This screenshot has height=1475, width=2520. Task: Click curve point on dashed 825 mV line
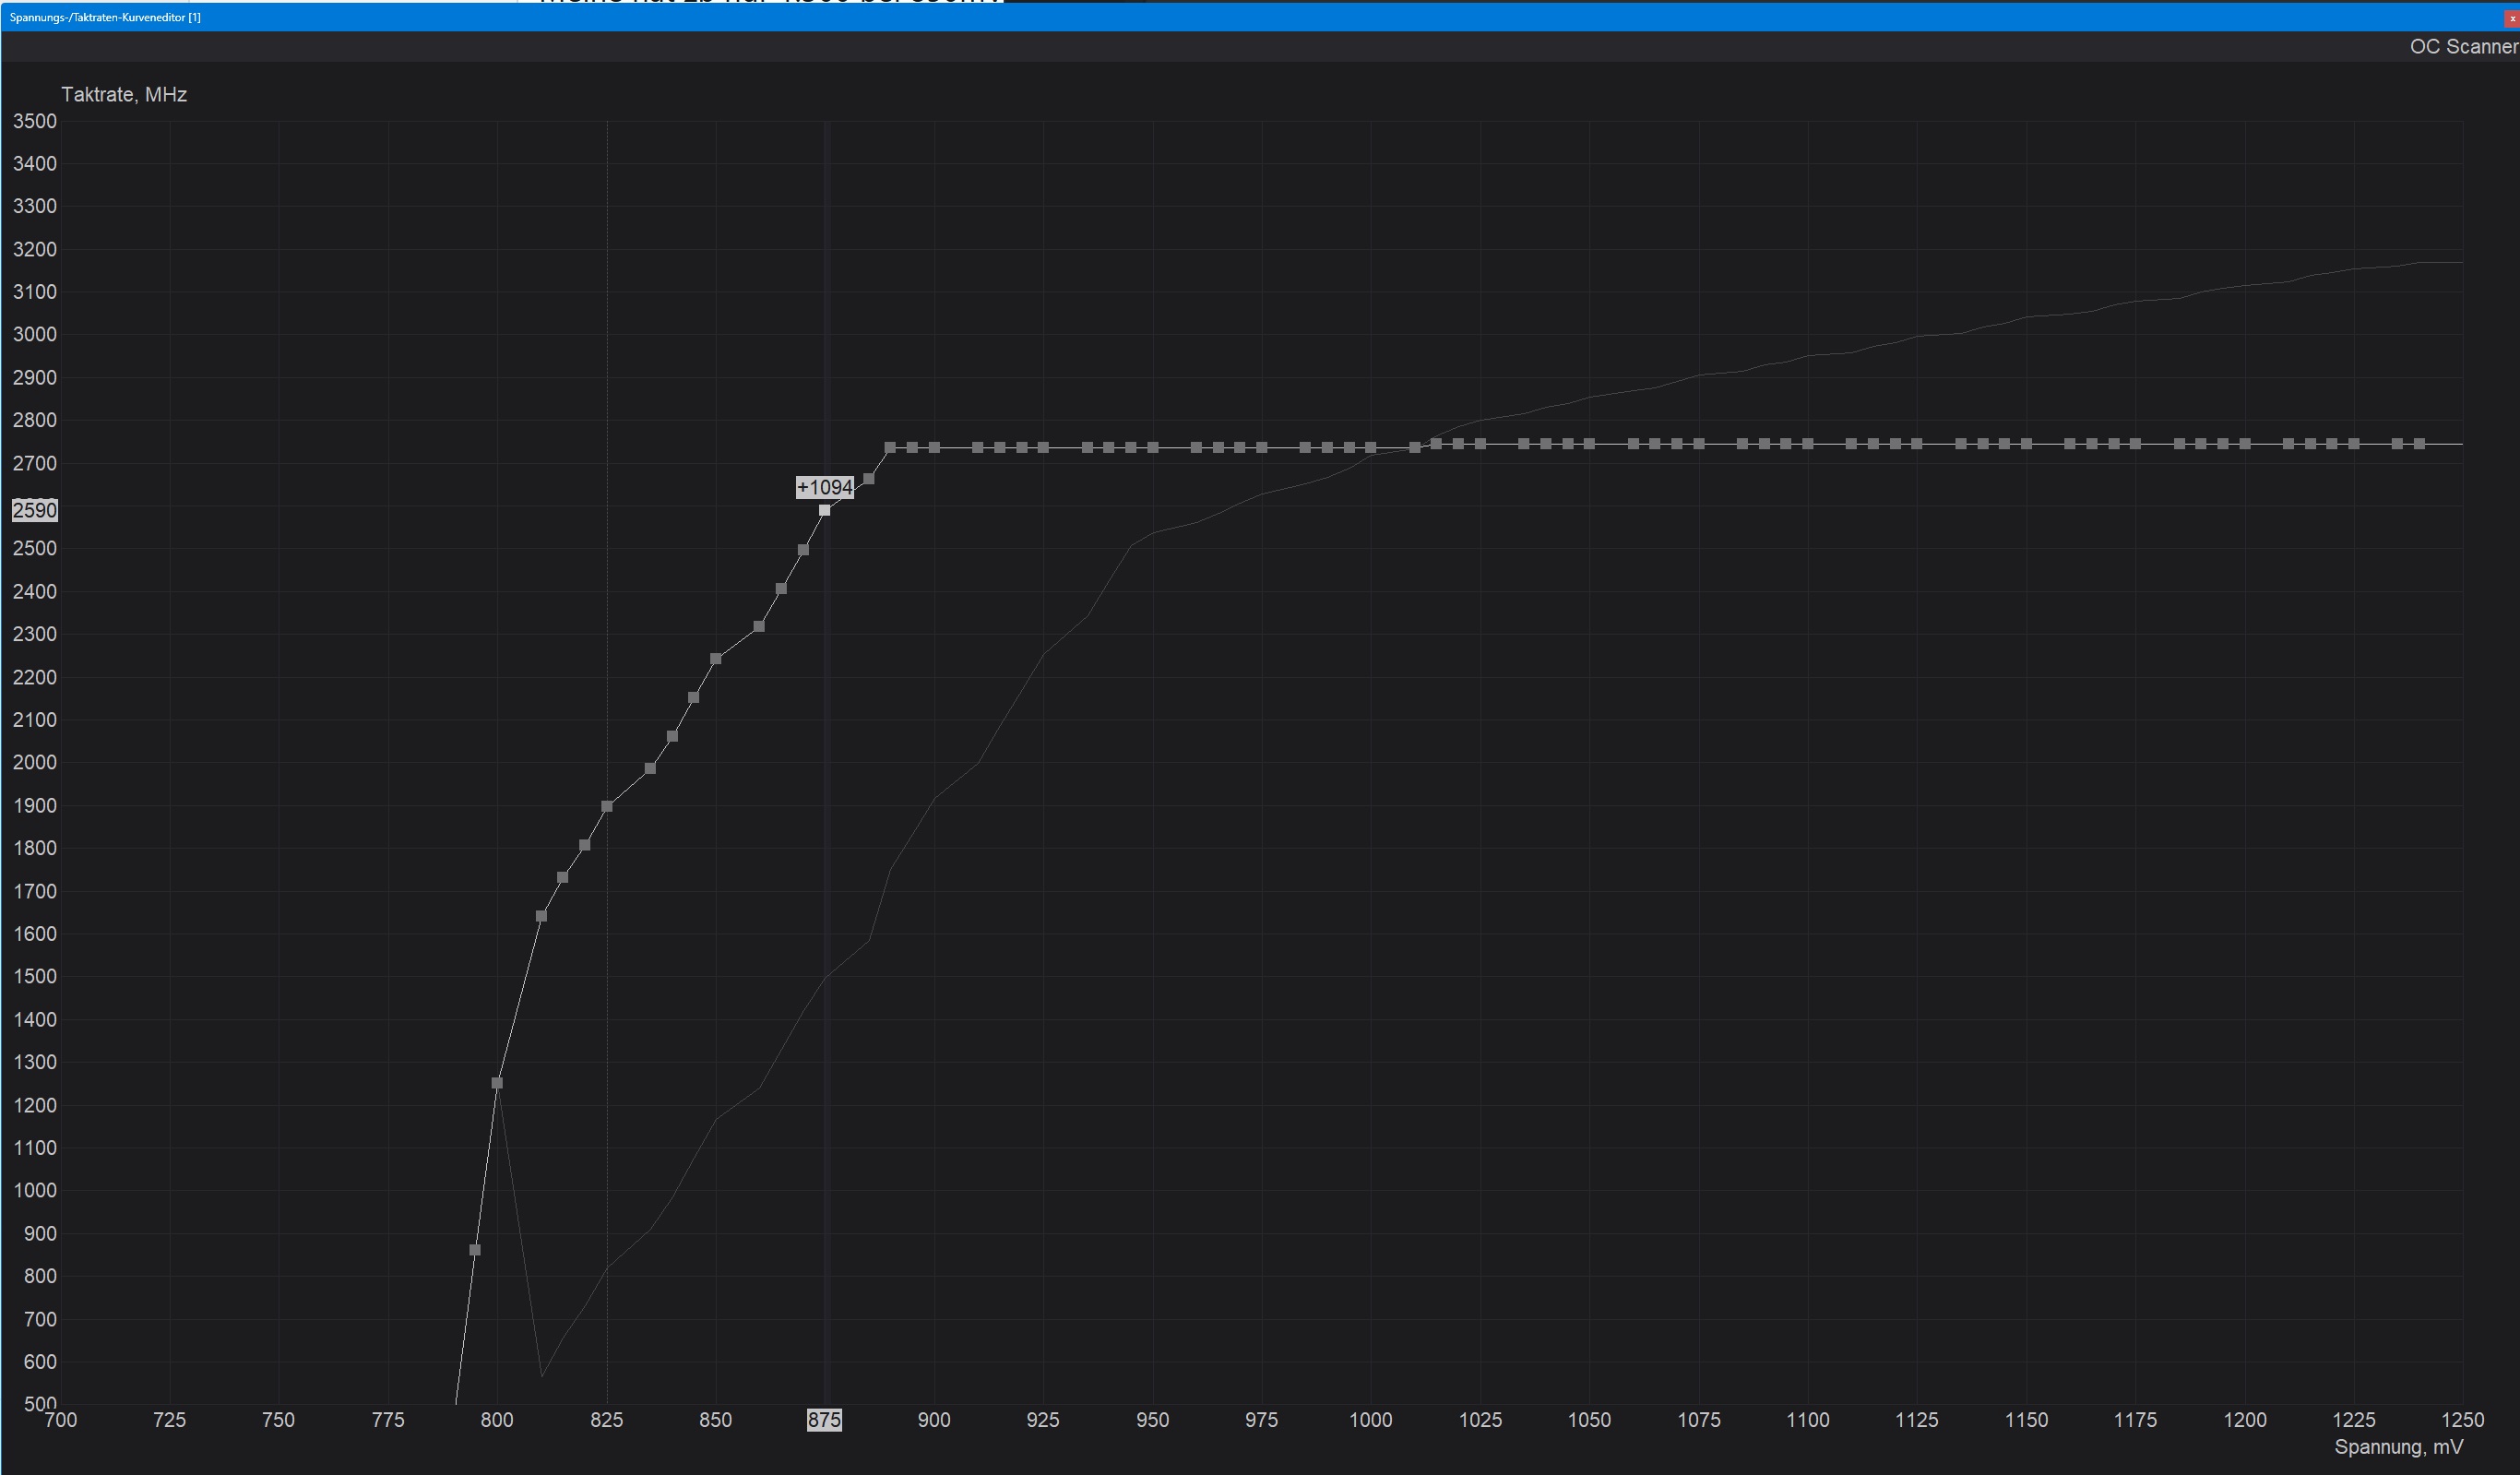point(607,806)
